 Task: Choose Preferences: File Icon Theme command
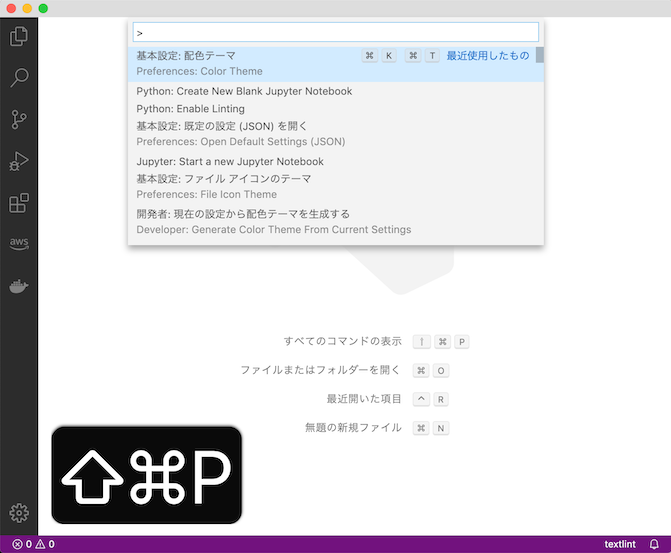336,187
